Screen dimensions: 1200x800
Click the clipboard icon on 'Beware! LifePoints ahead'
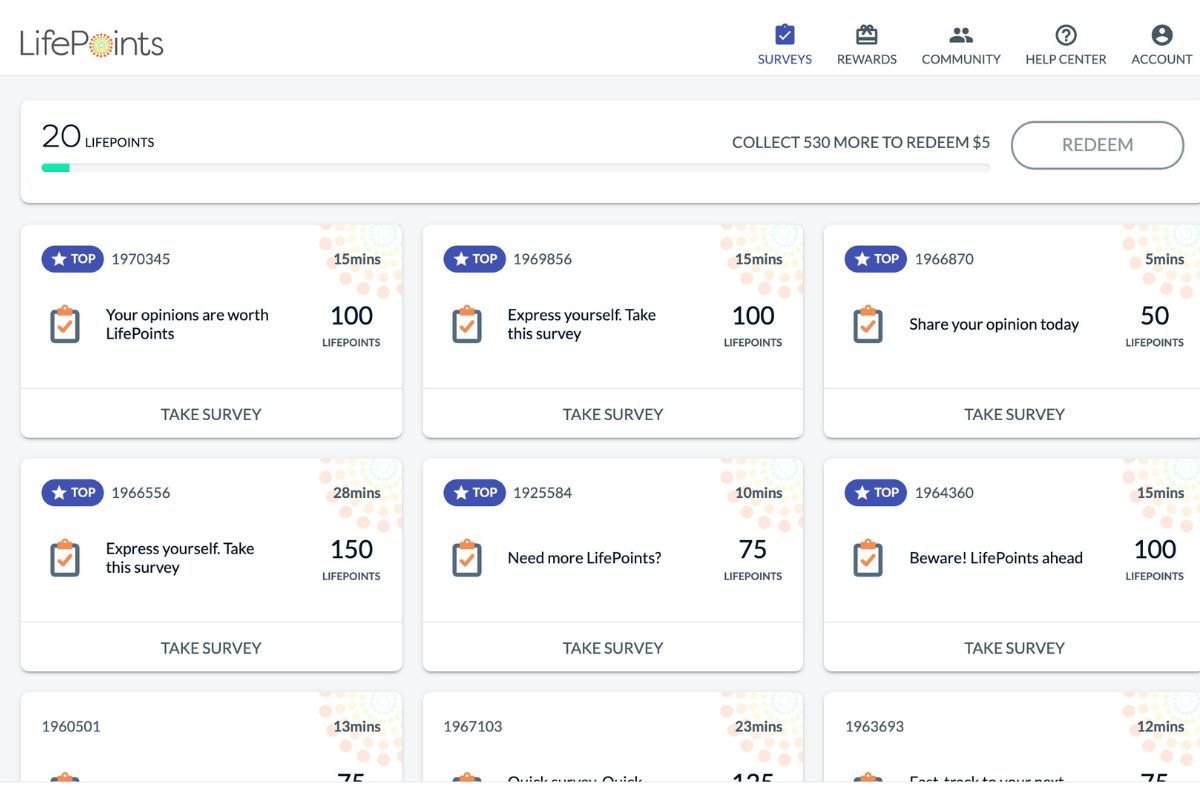tap(867, 557)
